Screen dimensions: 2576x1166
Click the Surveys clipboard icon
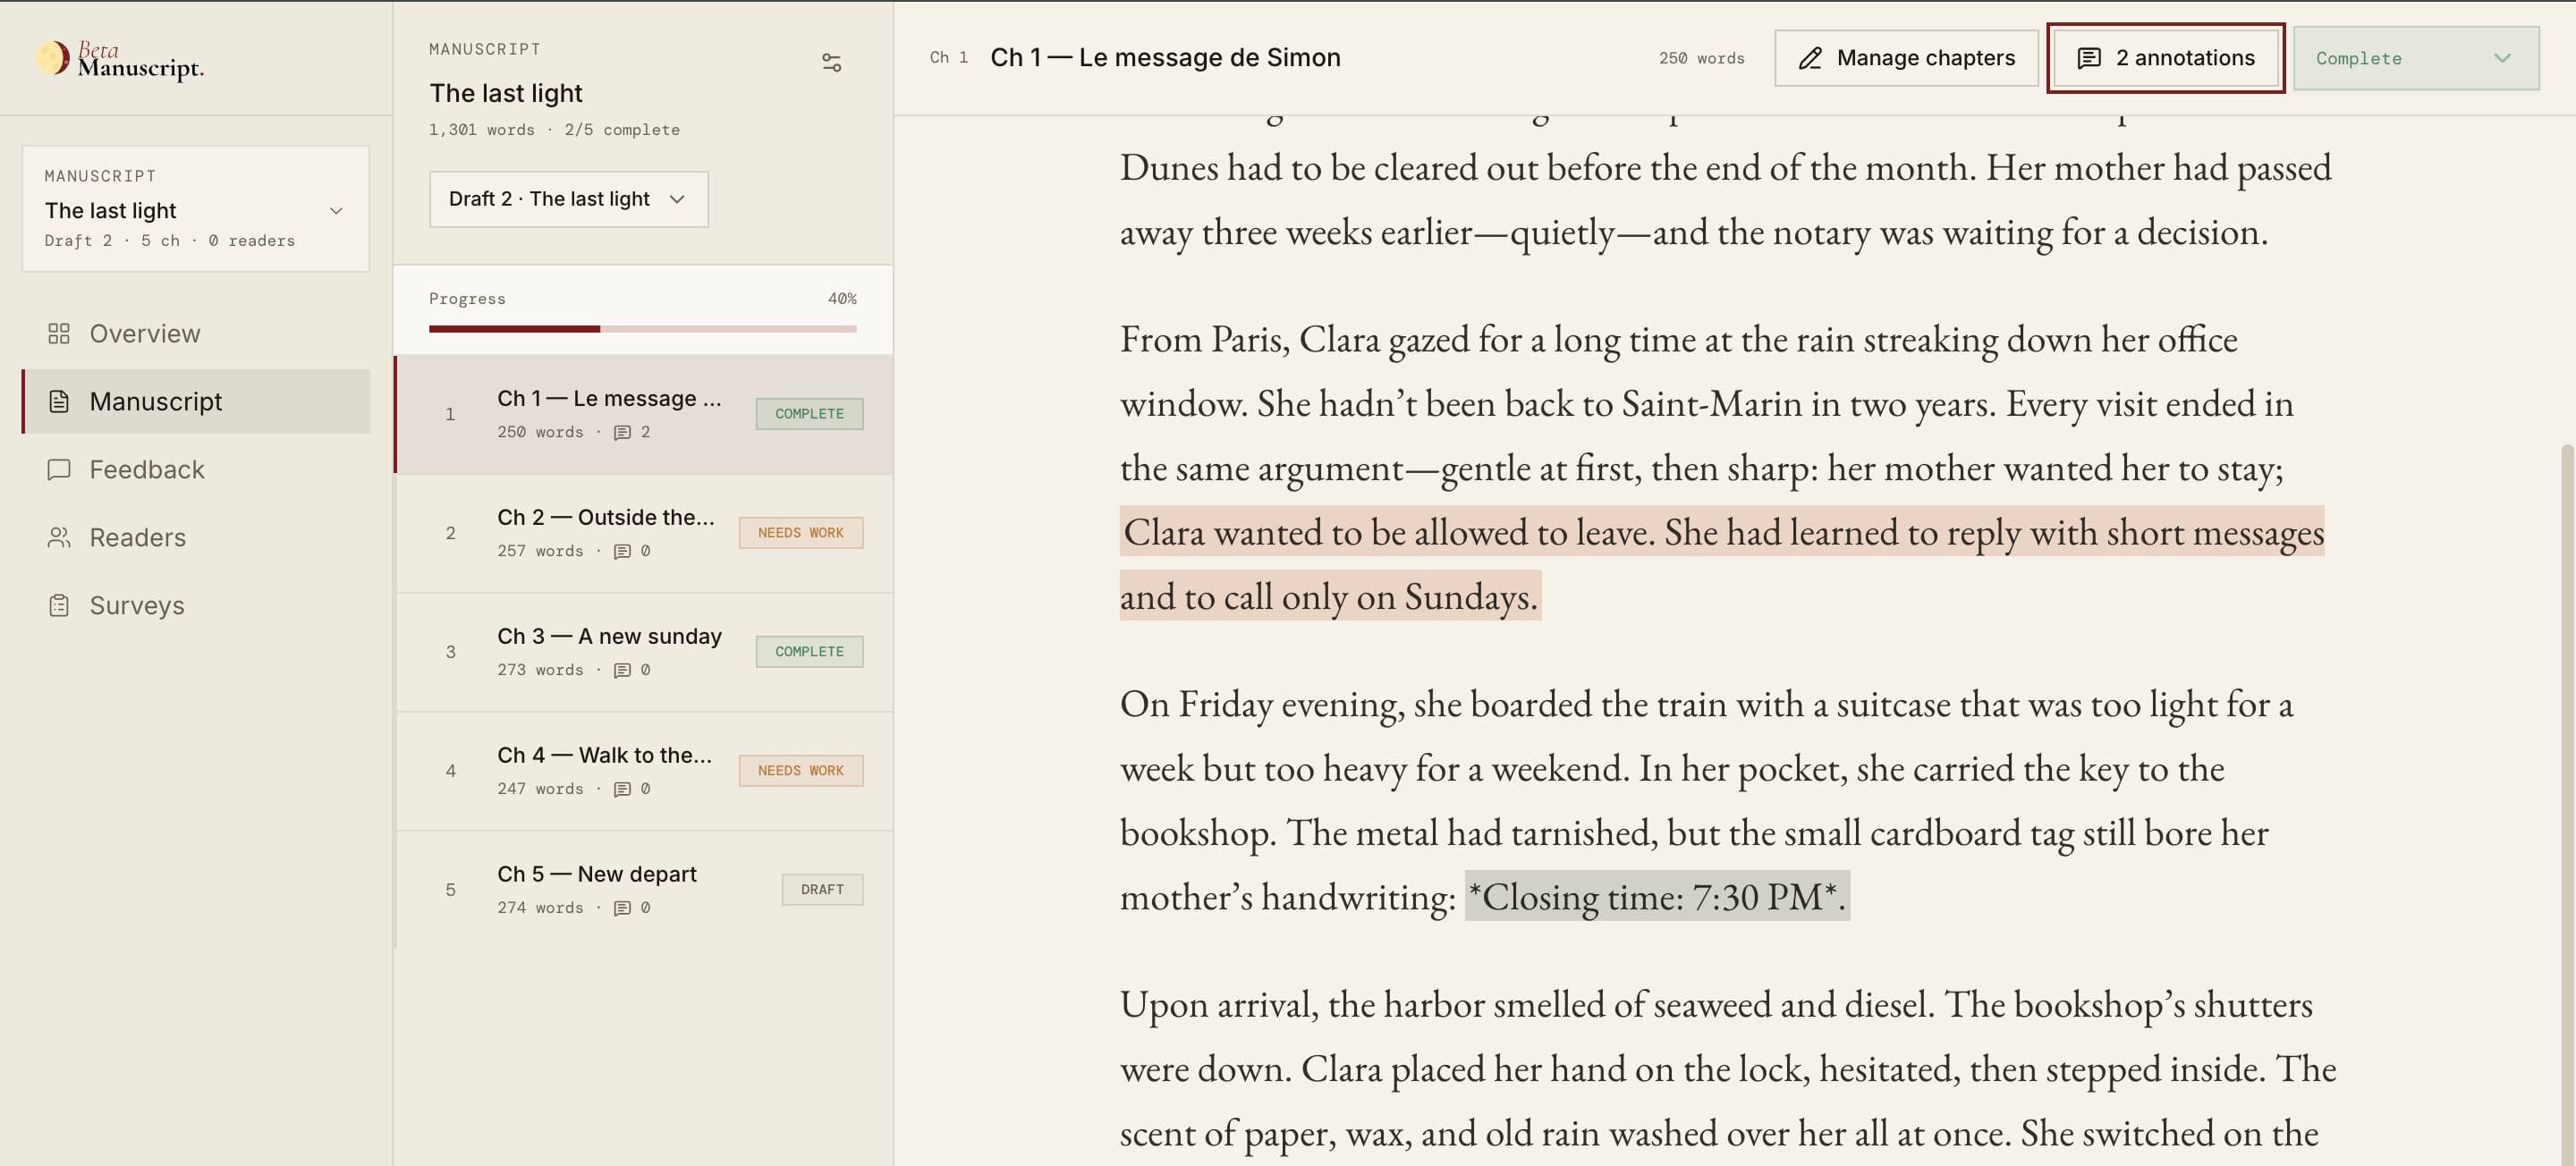(59, 605)
